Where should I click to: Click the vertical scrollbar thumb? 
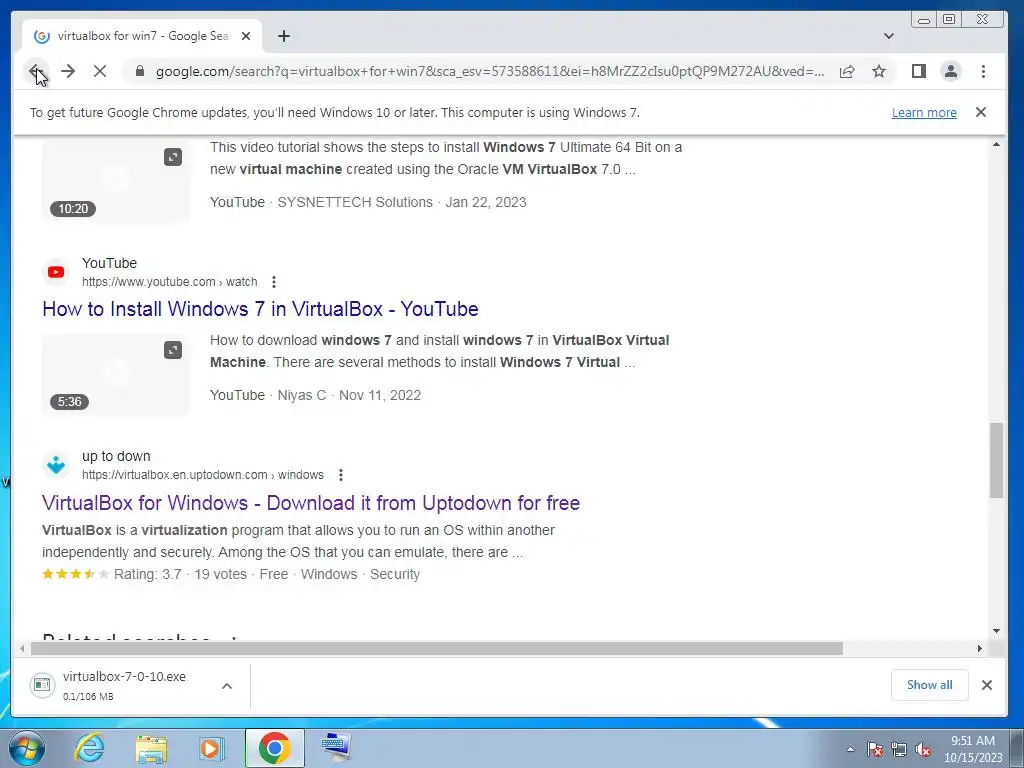coord(996,460)
